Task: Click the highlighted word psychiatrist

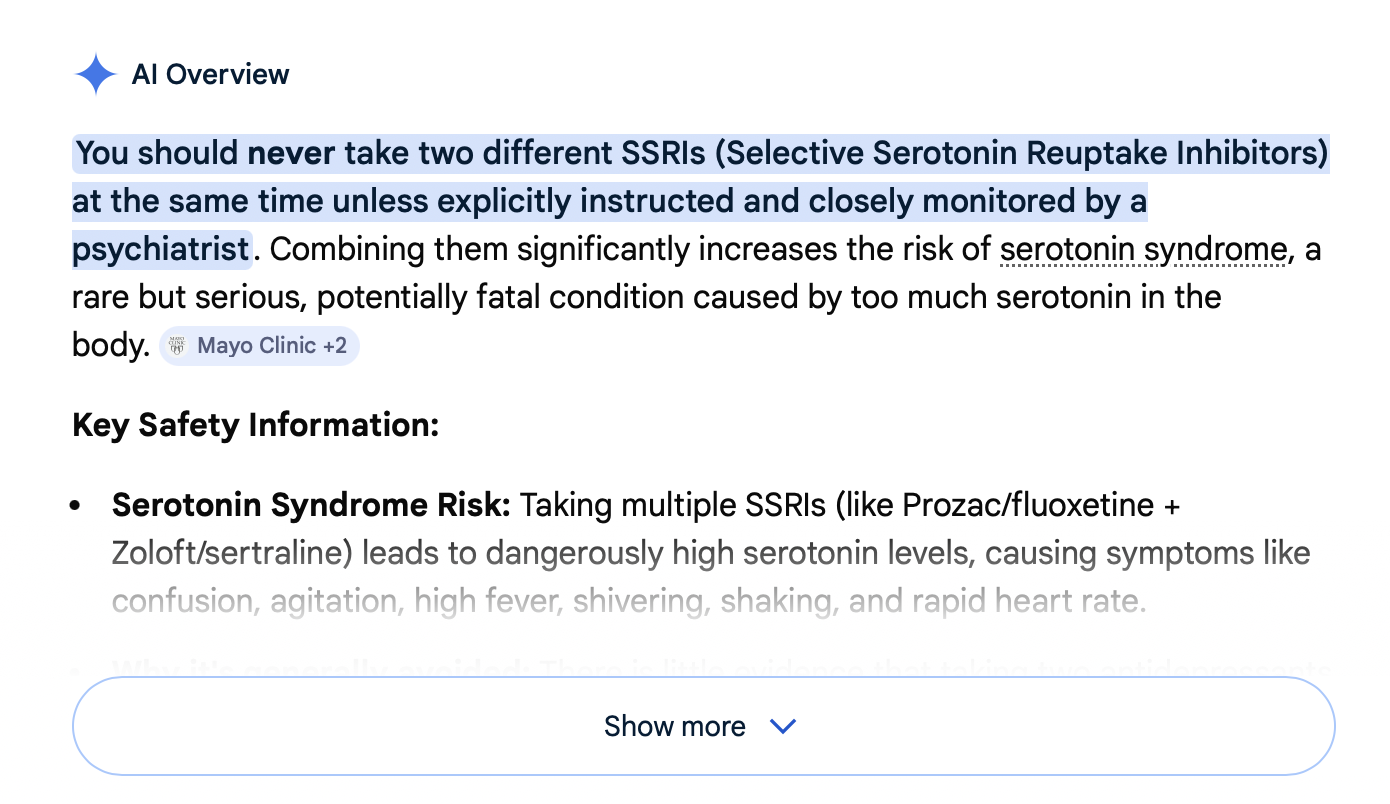Action: (x=160, y=250)
